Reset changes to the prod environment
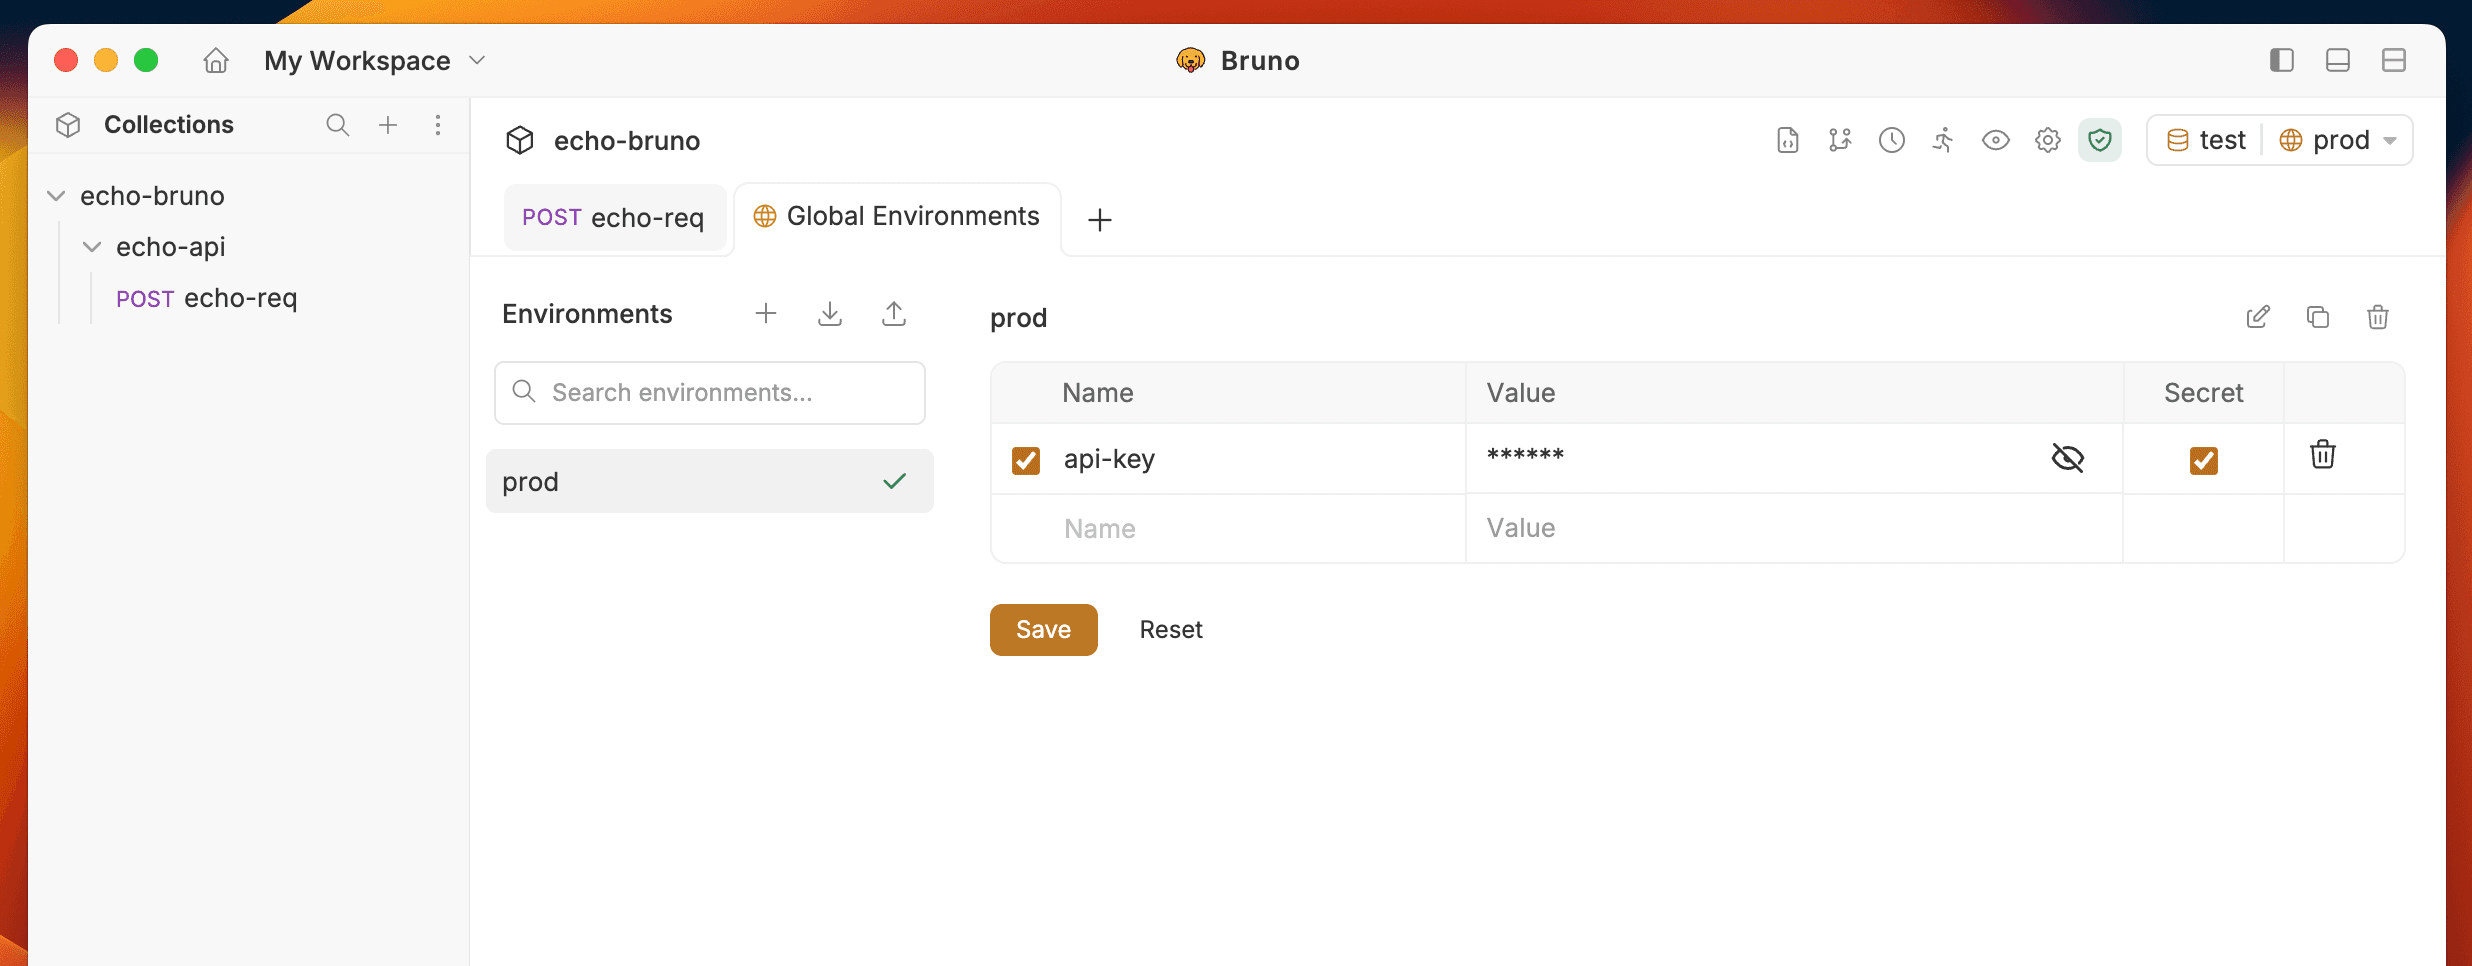 point(1171,629)
